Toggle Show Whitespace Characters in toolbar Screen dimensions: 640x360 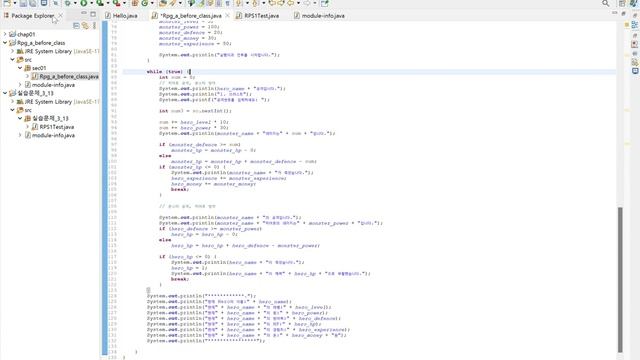(x=227, y=3)
